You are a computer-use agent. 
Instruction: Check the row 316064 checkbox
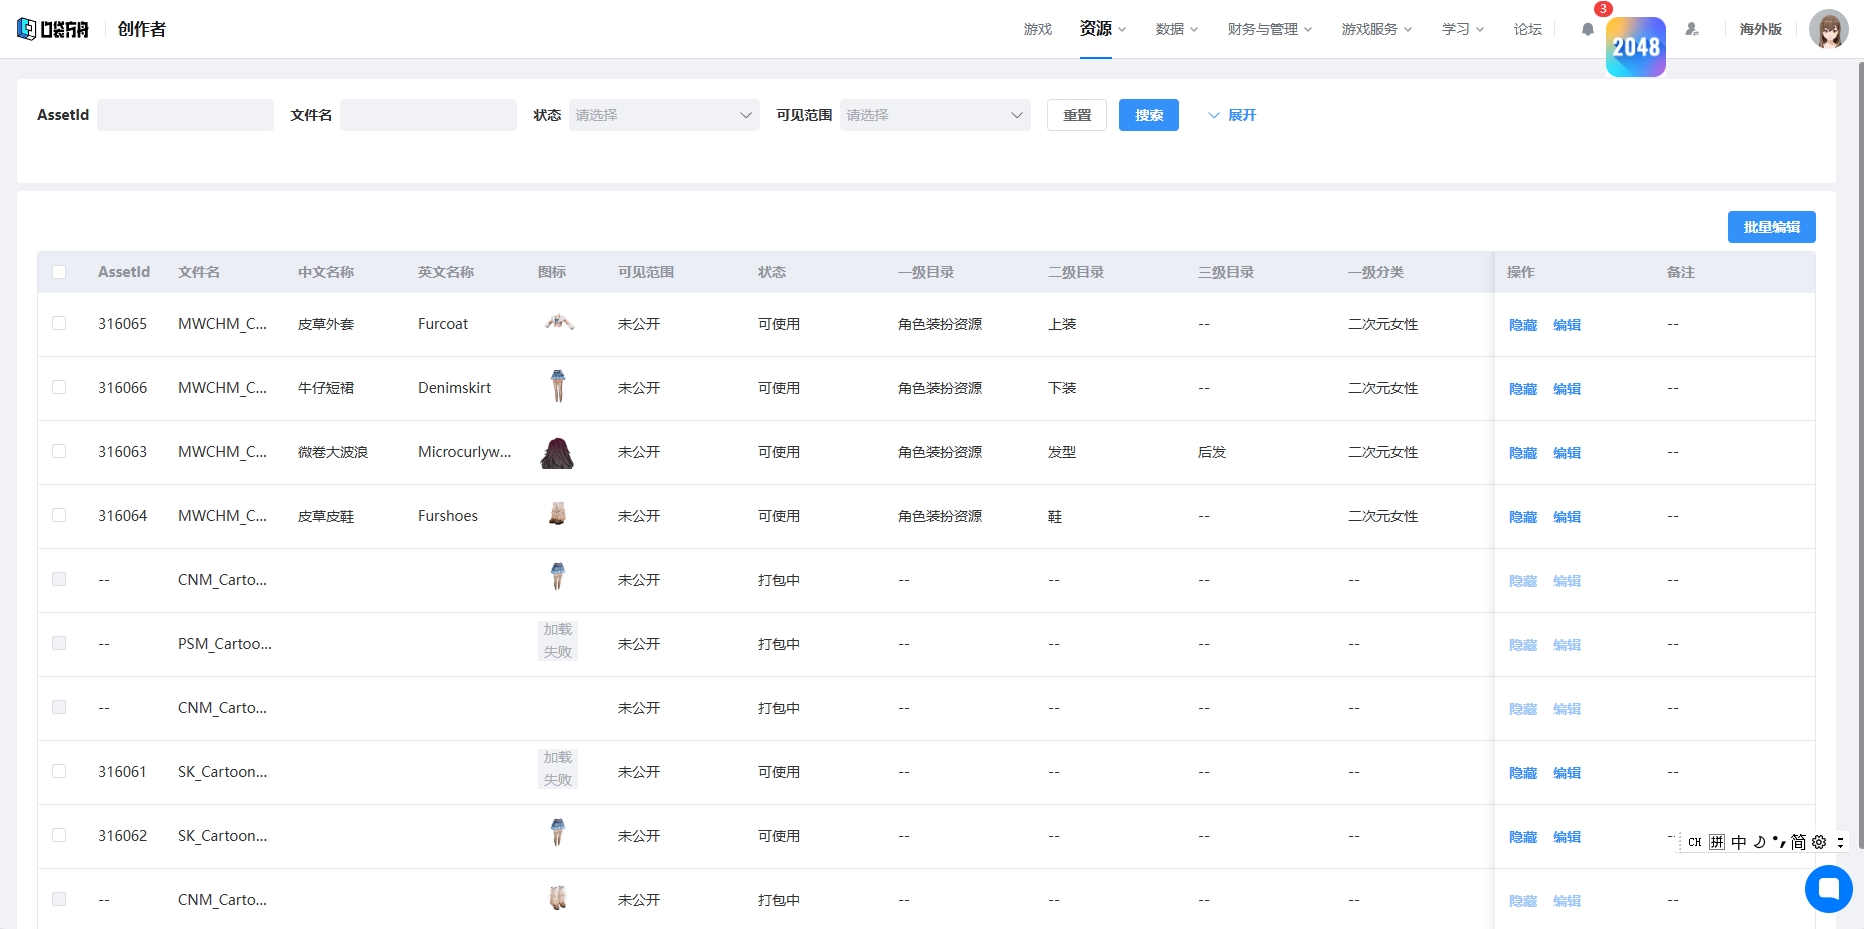click(x=59, y=516)
